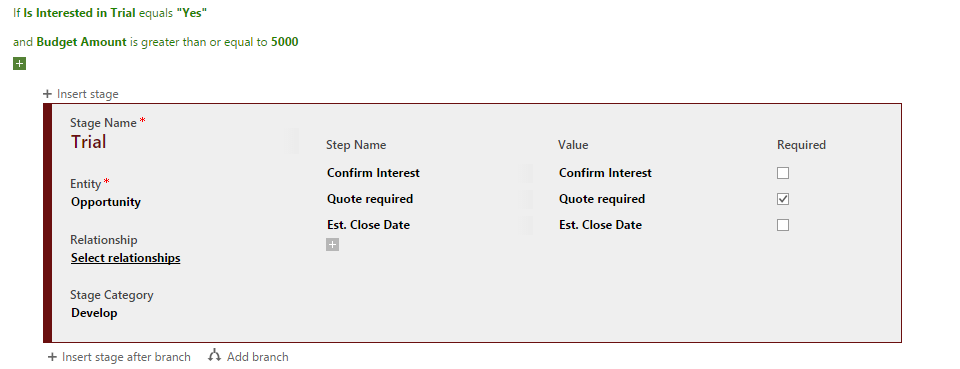Click the Add branch fork icon

pyautogui.click(x=214, y=356)
